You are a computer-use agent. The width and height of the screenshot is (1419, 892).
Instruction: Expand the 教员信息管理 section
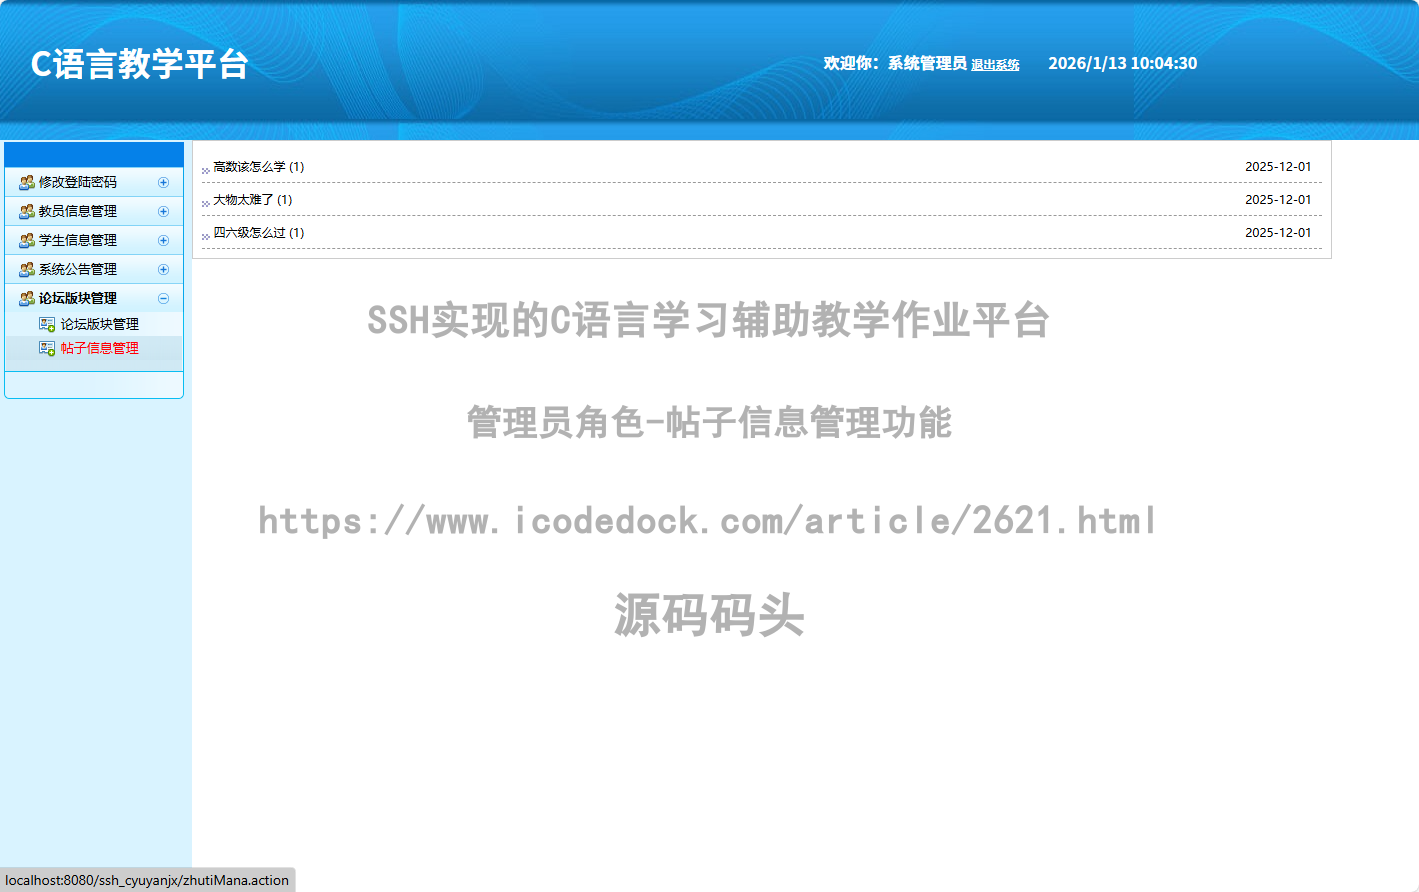point(163,211)
